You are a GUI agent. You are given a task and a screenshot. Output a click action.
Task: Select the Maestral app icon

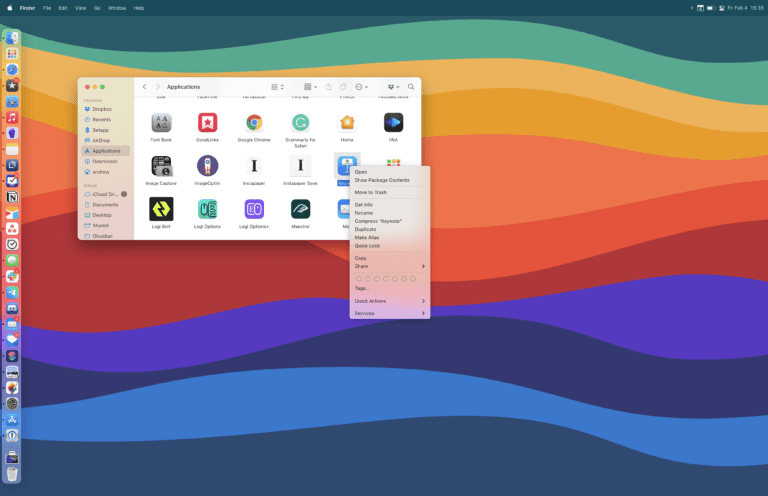[300, 209]
